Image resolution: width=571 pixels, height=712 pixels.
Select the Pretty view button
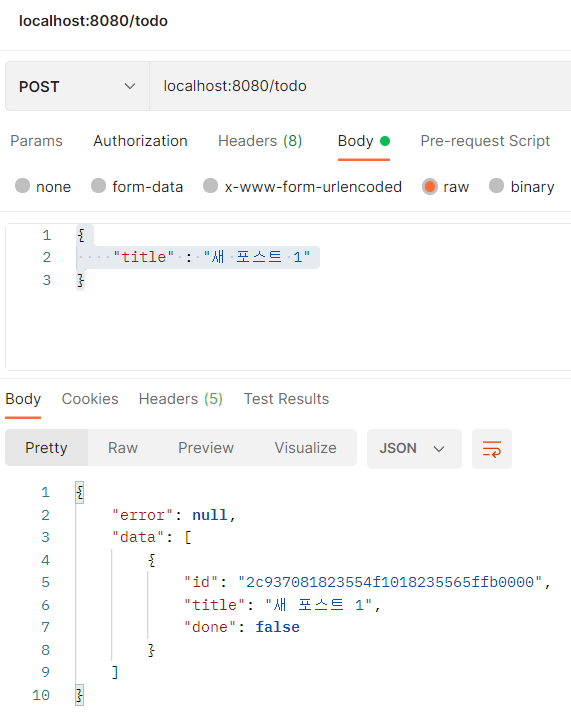point(46,448)
